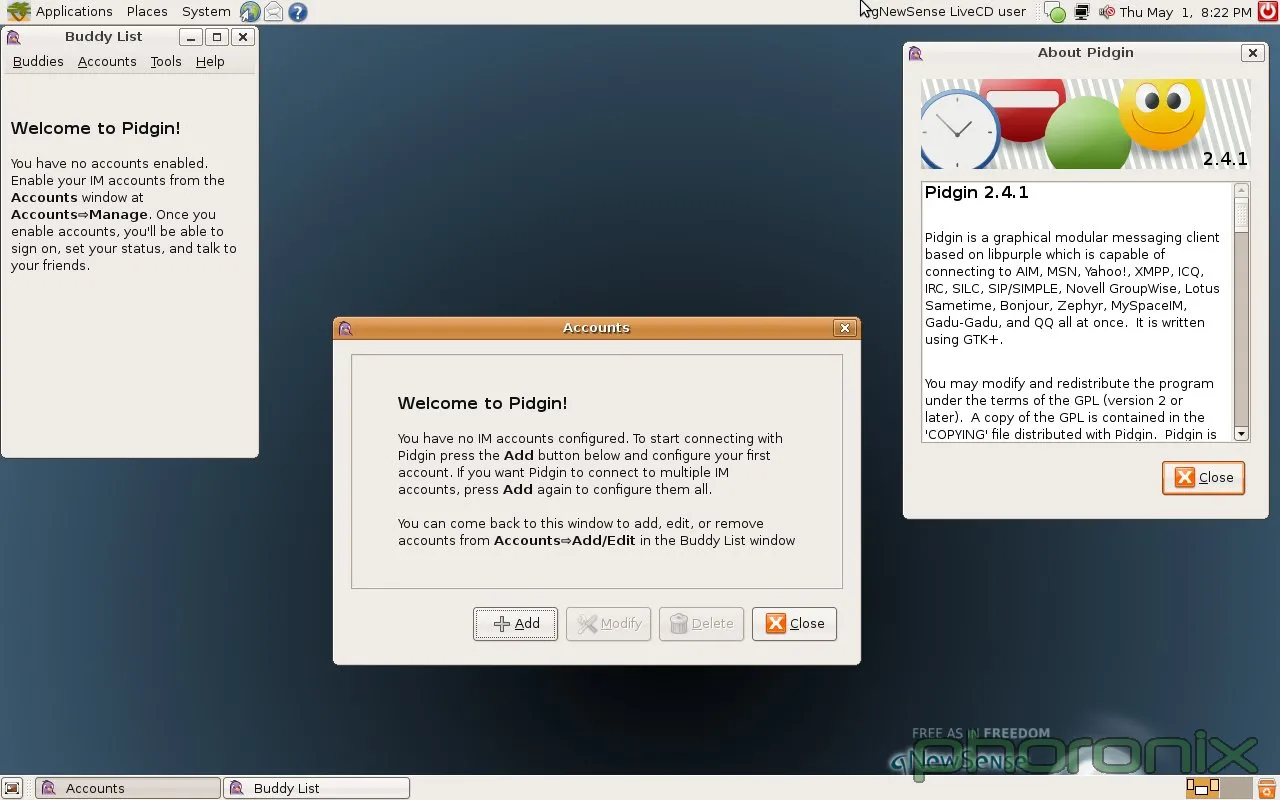
Task: Click scroll up arrow in About Pidgin
Action: pyautogui.click(x=1241, y=190)
